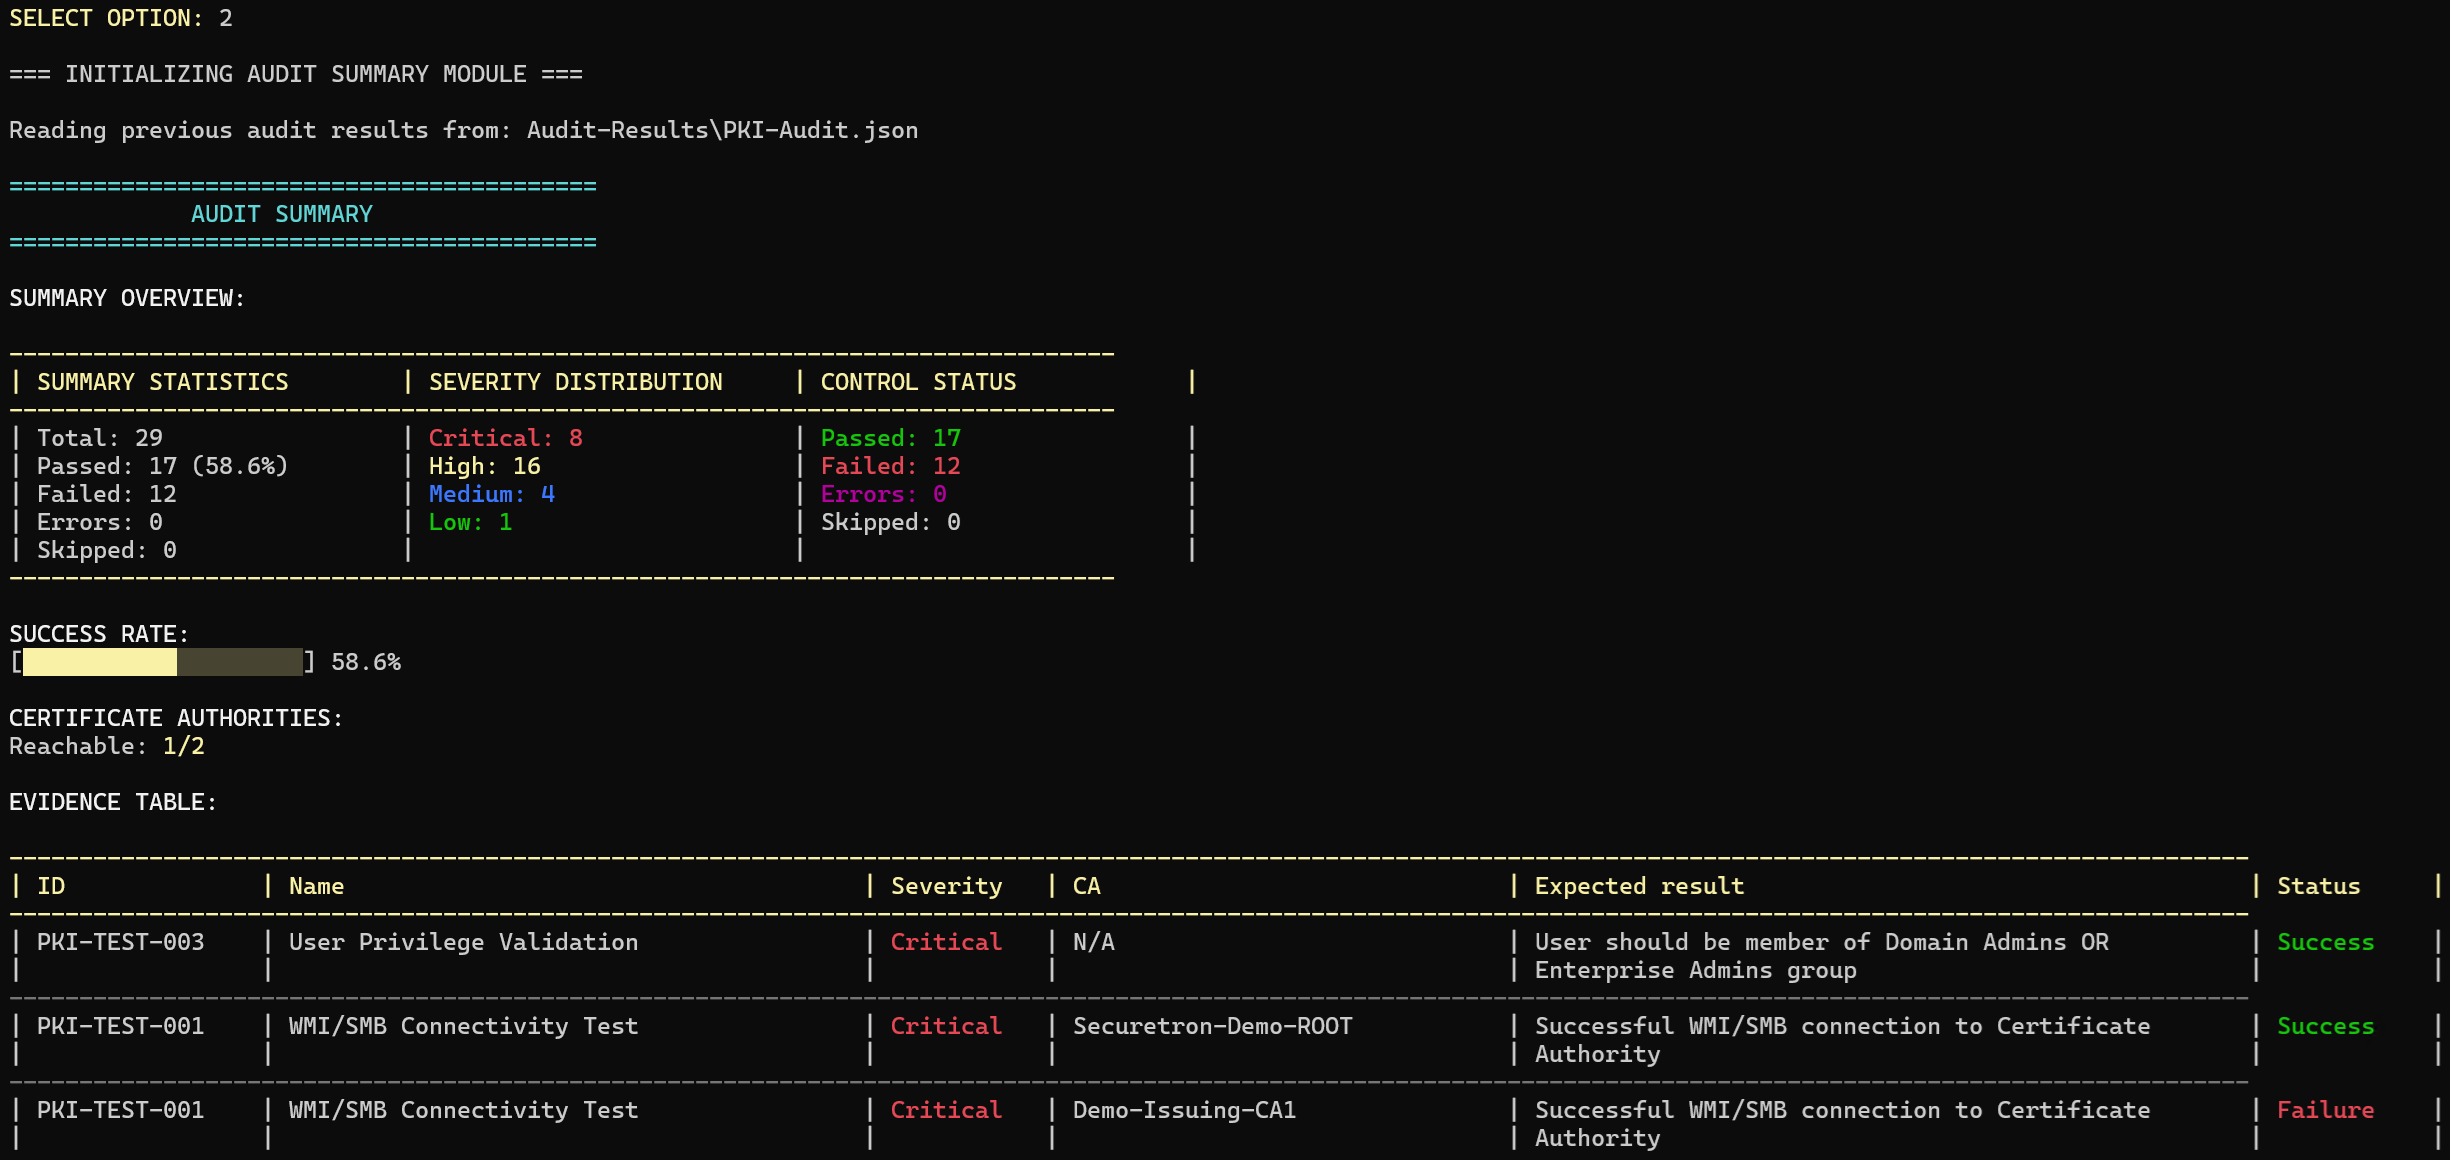Screen dimensions: 2450x1160
Task: Click the 'EVIDENCE TABLE:' heading
Action: 113,802
